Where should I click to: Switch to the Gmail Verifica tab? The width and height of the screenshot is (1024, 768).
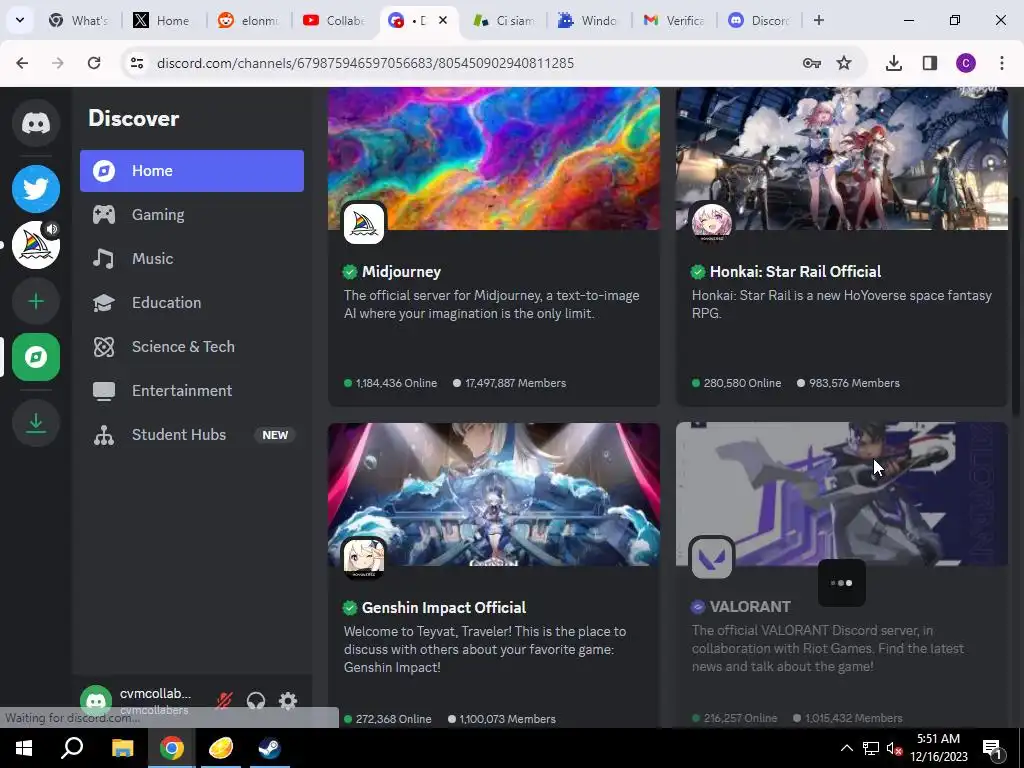675,20
